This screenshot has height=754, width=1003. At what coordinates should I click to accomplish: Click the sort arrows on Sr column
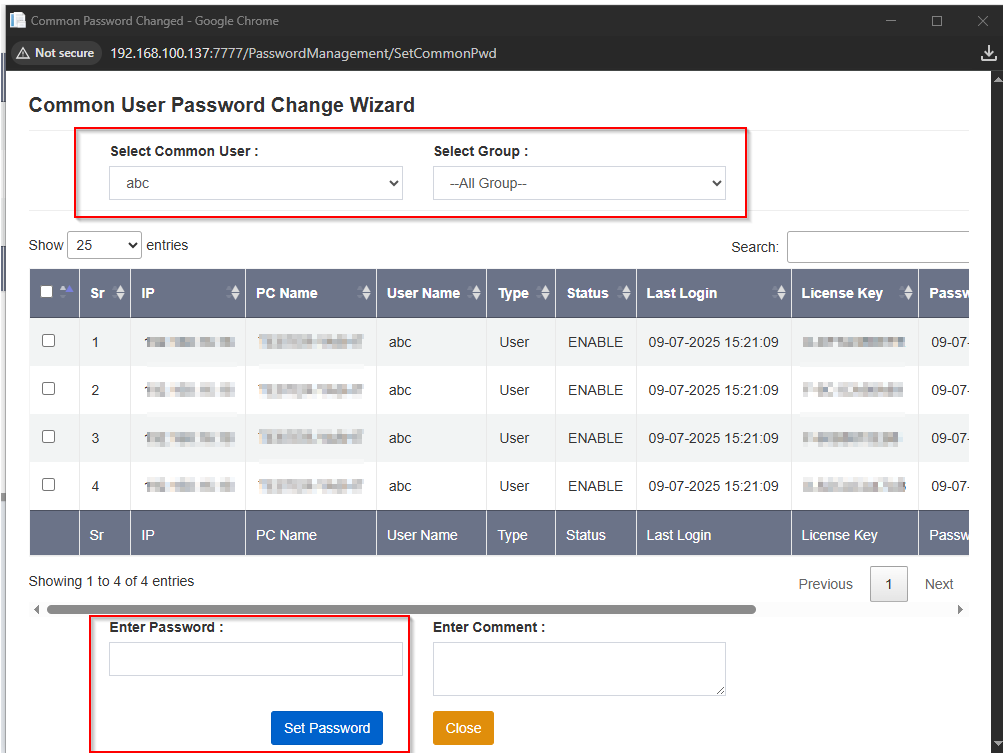pyautogui.click(x=120, y=293)
